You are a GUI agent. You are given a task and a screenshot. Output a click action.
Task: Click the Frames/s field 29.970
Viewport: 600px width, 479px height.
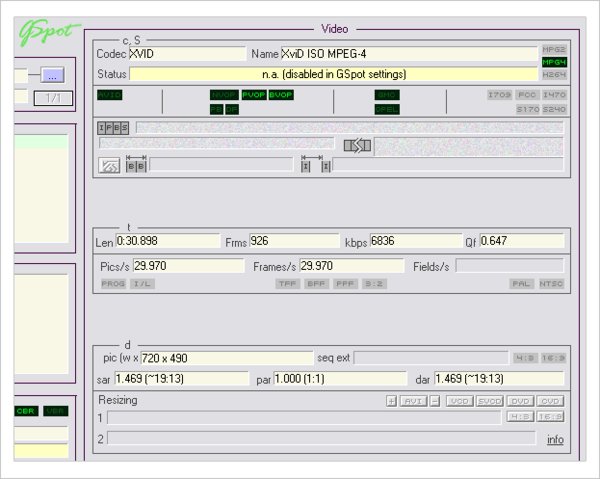[x=352, y=266]
